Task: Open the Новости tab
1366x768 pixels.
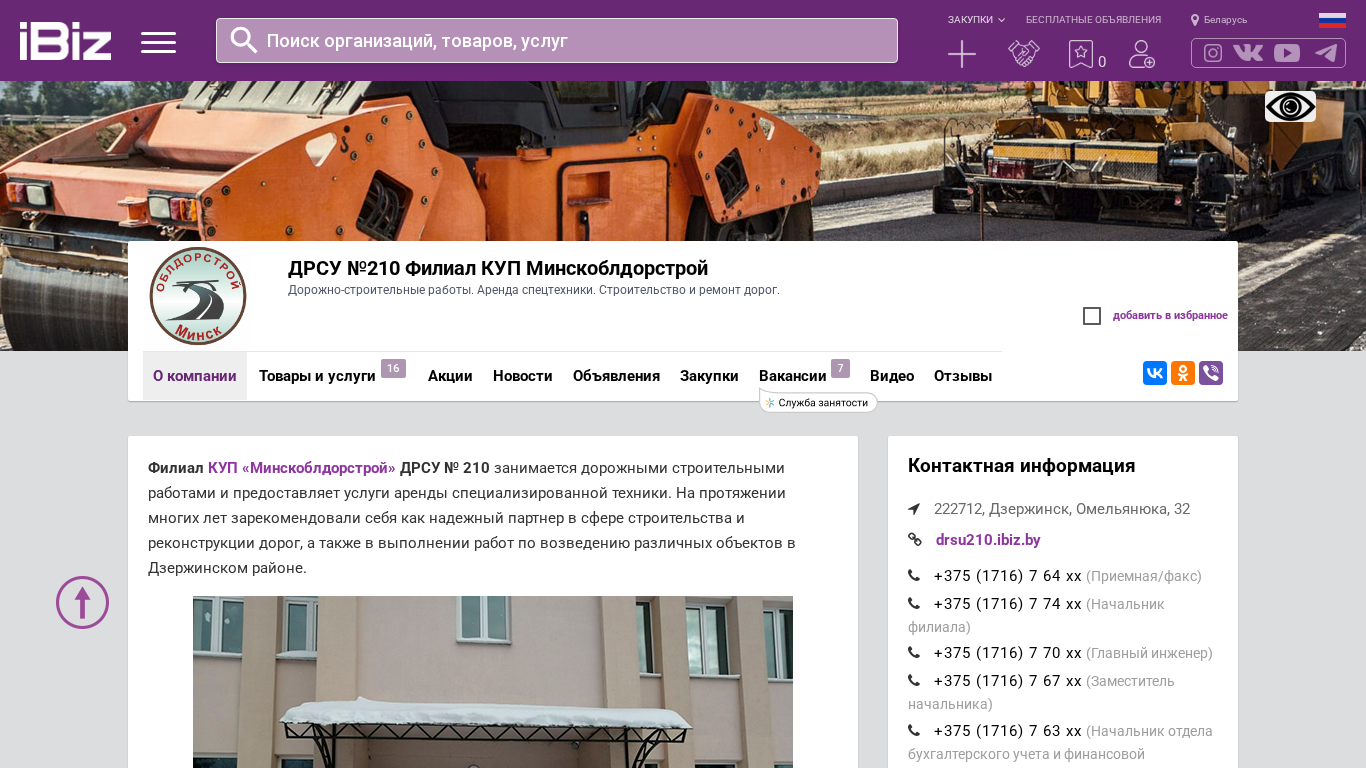Action: point(523,376)
